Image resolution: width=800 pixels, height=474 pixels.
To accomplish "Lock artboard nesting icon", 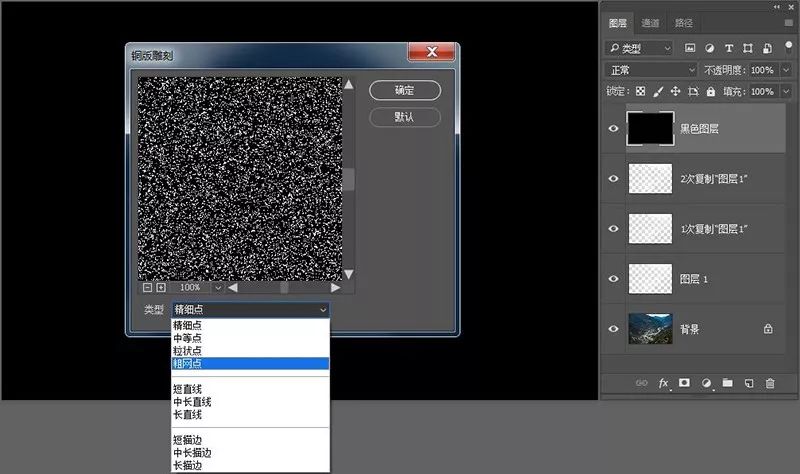I will coord(693,91).
